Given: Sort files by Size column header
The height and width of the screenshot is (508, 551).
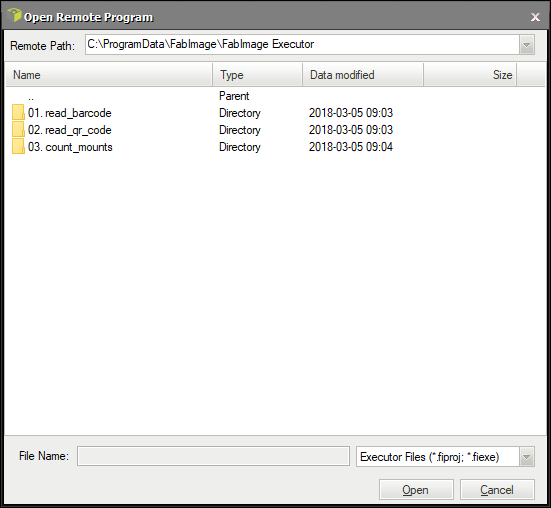Looking at the screenshot, I should pyautogui.click(x=470, y=75).
